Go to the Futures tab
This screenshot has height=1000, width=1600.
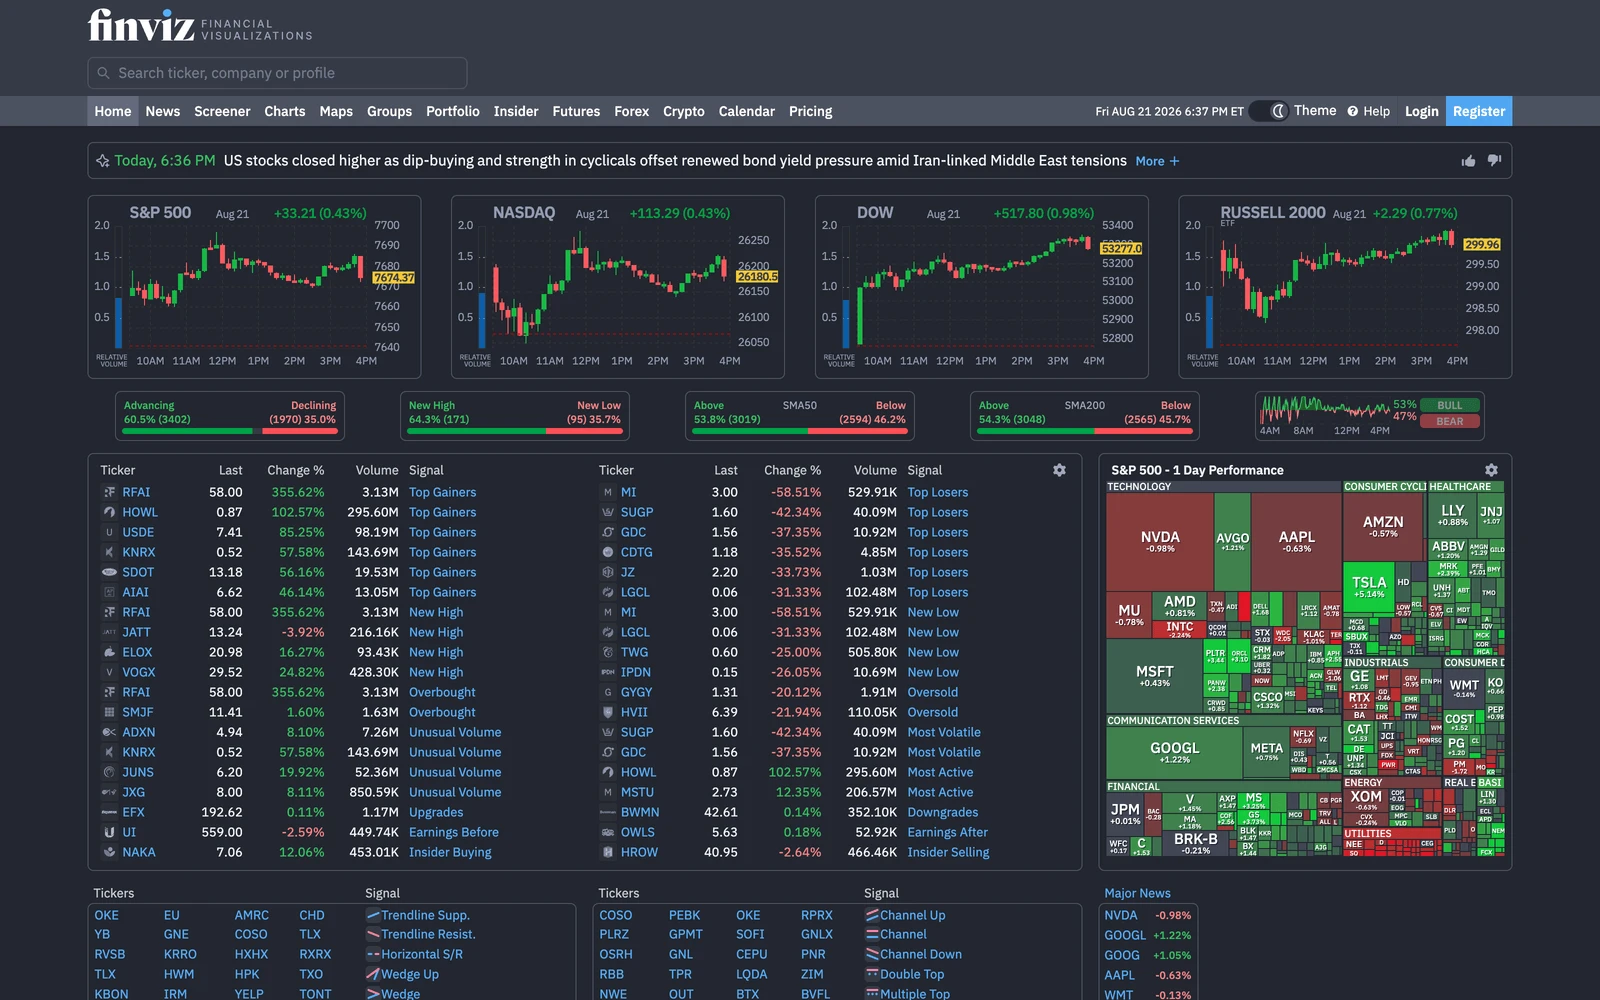tap(576, 111)
